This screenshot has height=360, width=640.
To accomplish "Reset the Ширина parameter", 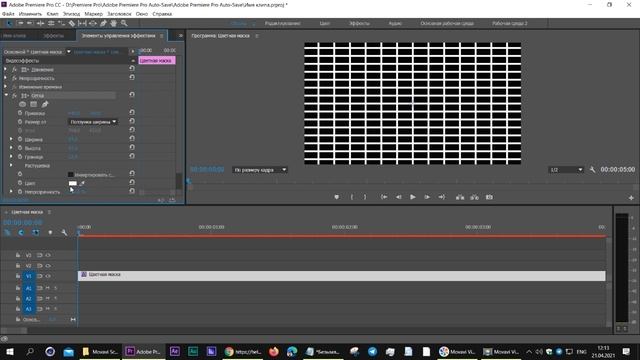I will click(x=132, y=139).
